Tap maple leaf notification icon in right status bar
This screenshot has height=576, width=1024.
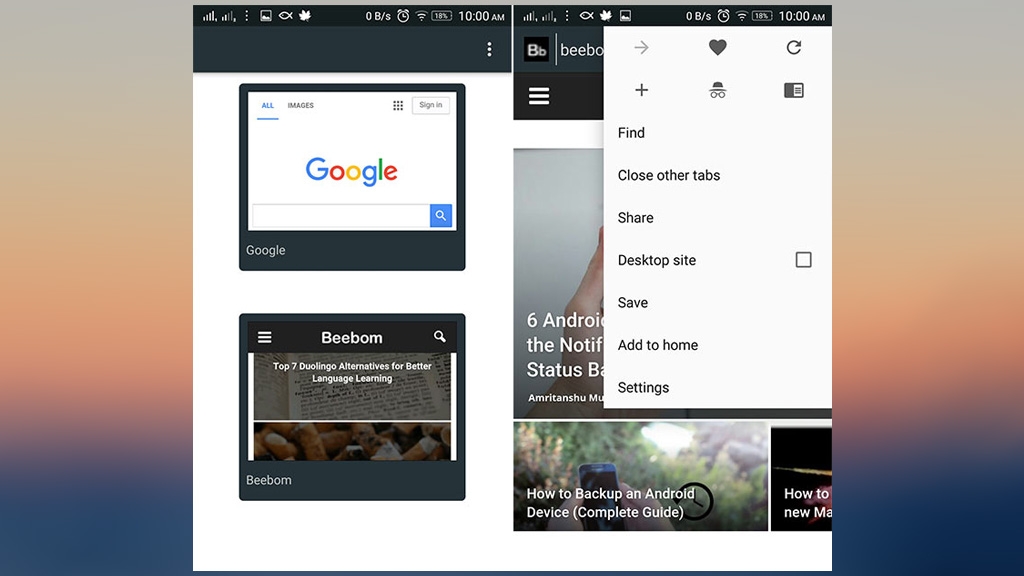[x=606, y=16]
